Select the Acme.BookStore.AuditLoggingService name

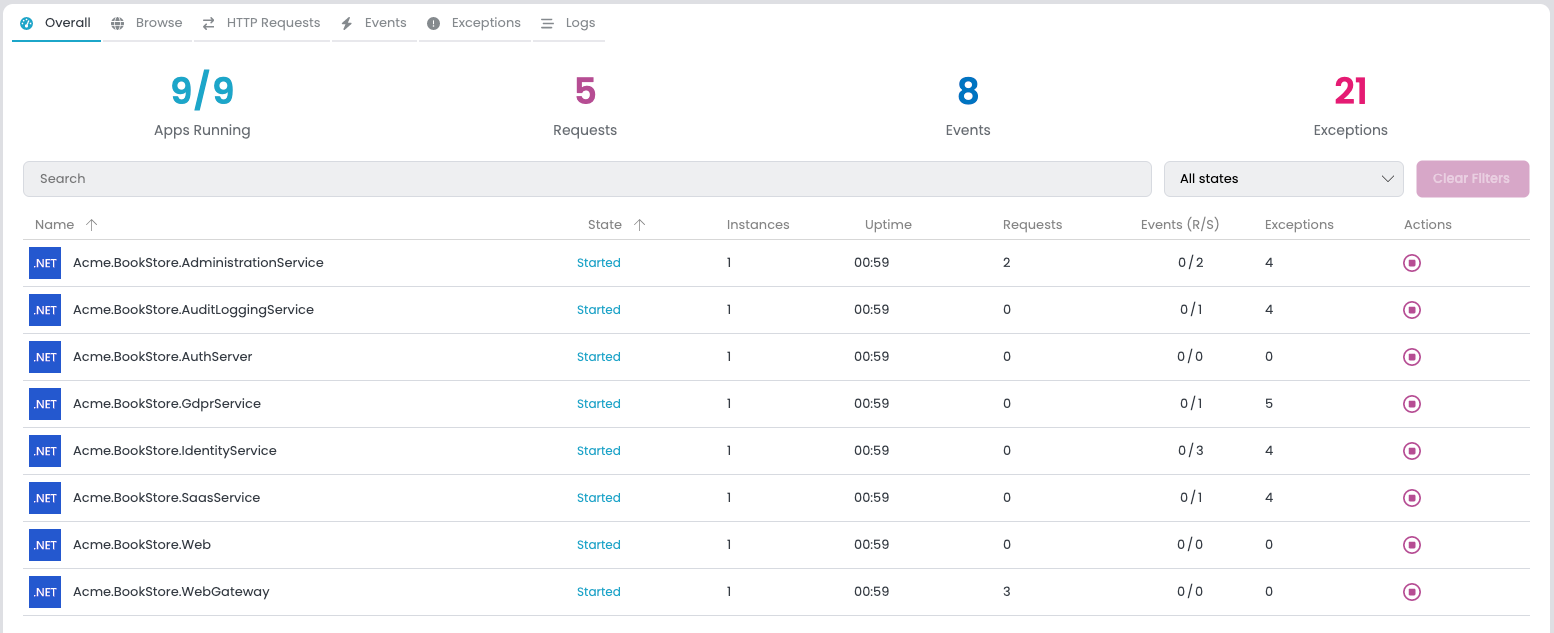(x=193, y=310)
